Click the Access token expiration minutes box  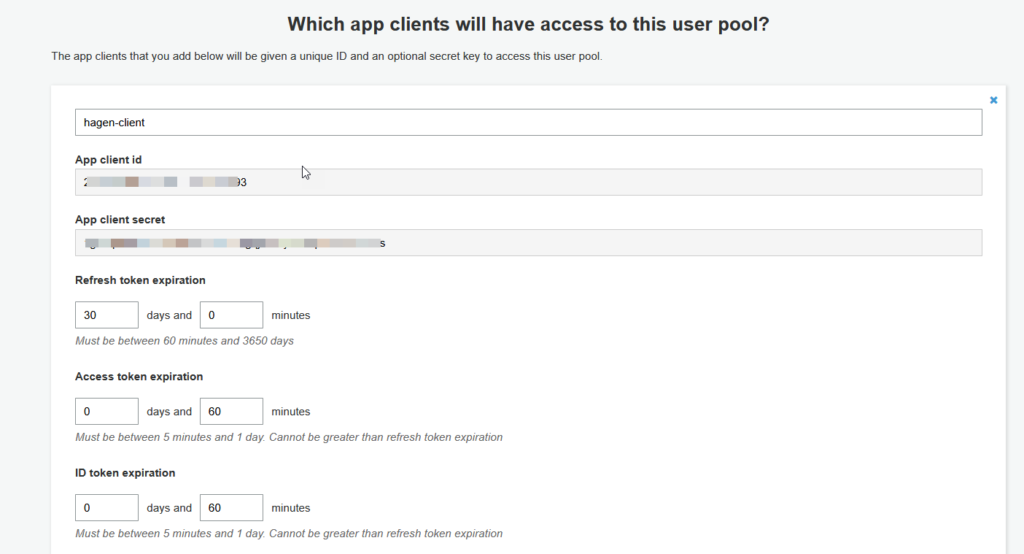click(x=231, y=411)
